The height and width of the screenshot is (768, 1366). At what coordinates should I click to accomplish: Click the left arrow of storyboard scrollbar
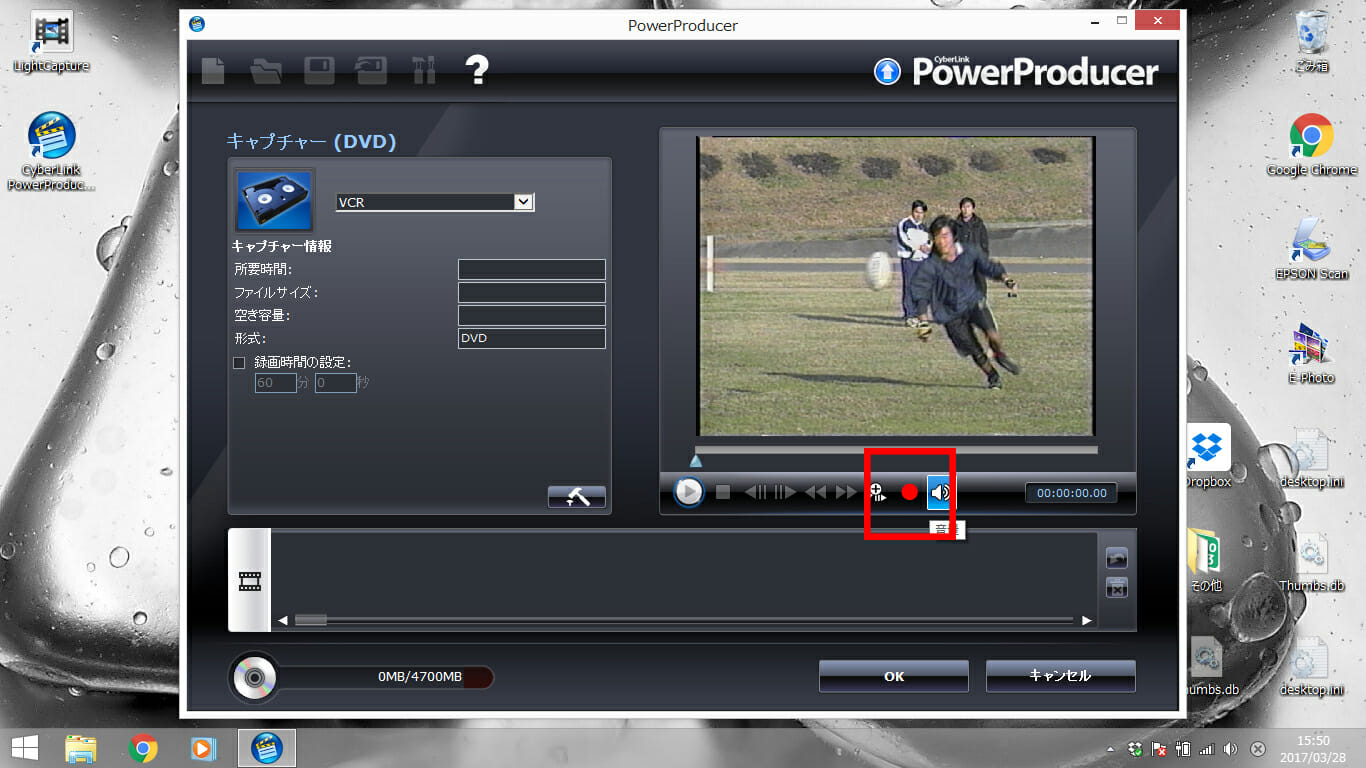(283, 620)
